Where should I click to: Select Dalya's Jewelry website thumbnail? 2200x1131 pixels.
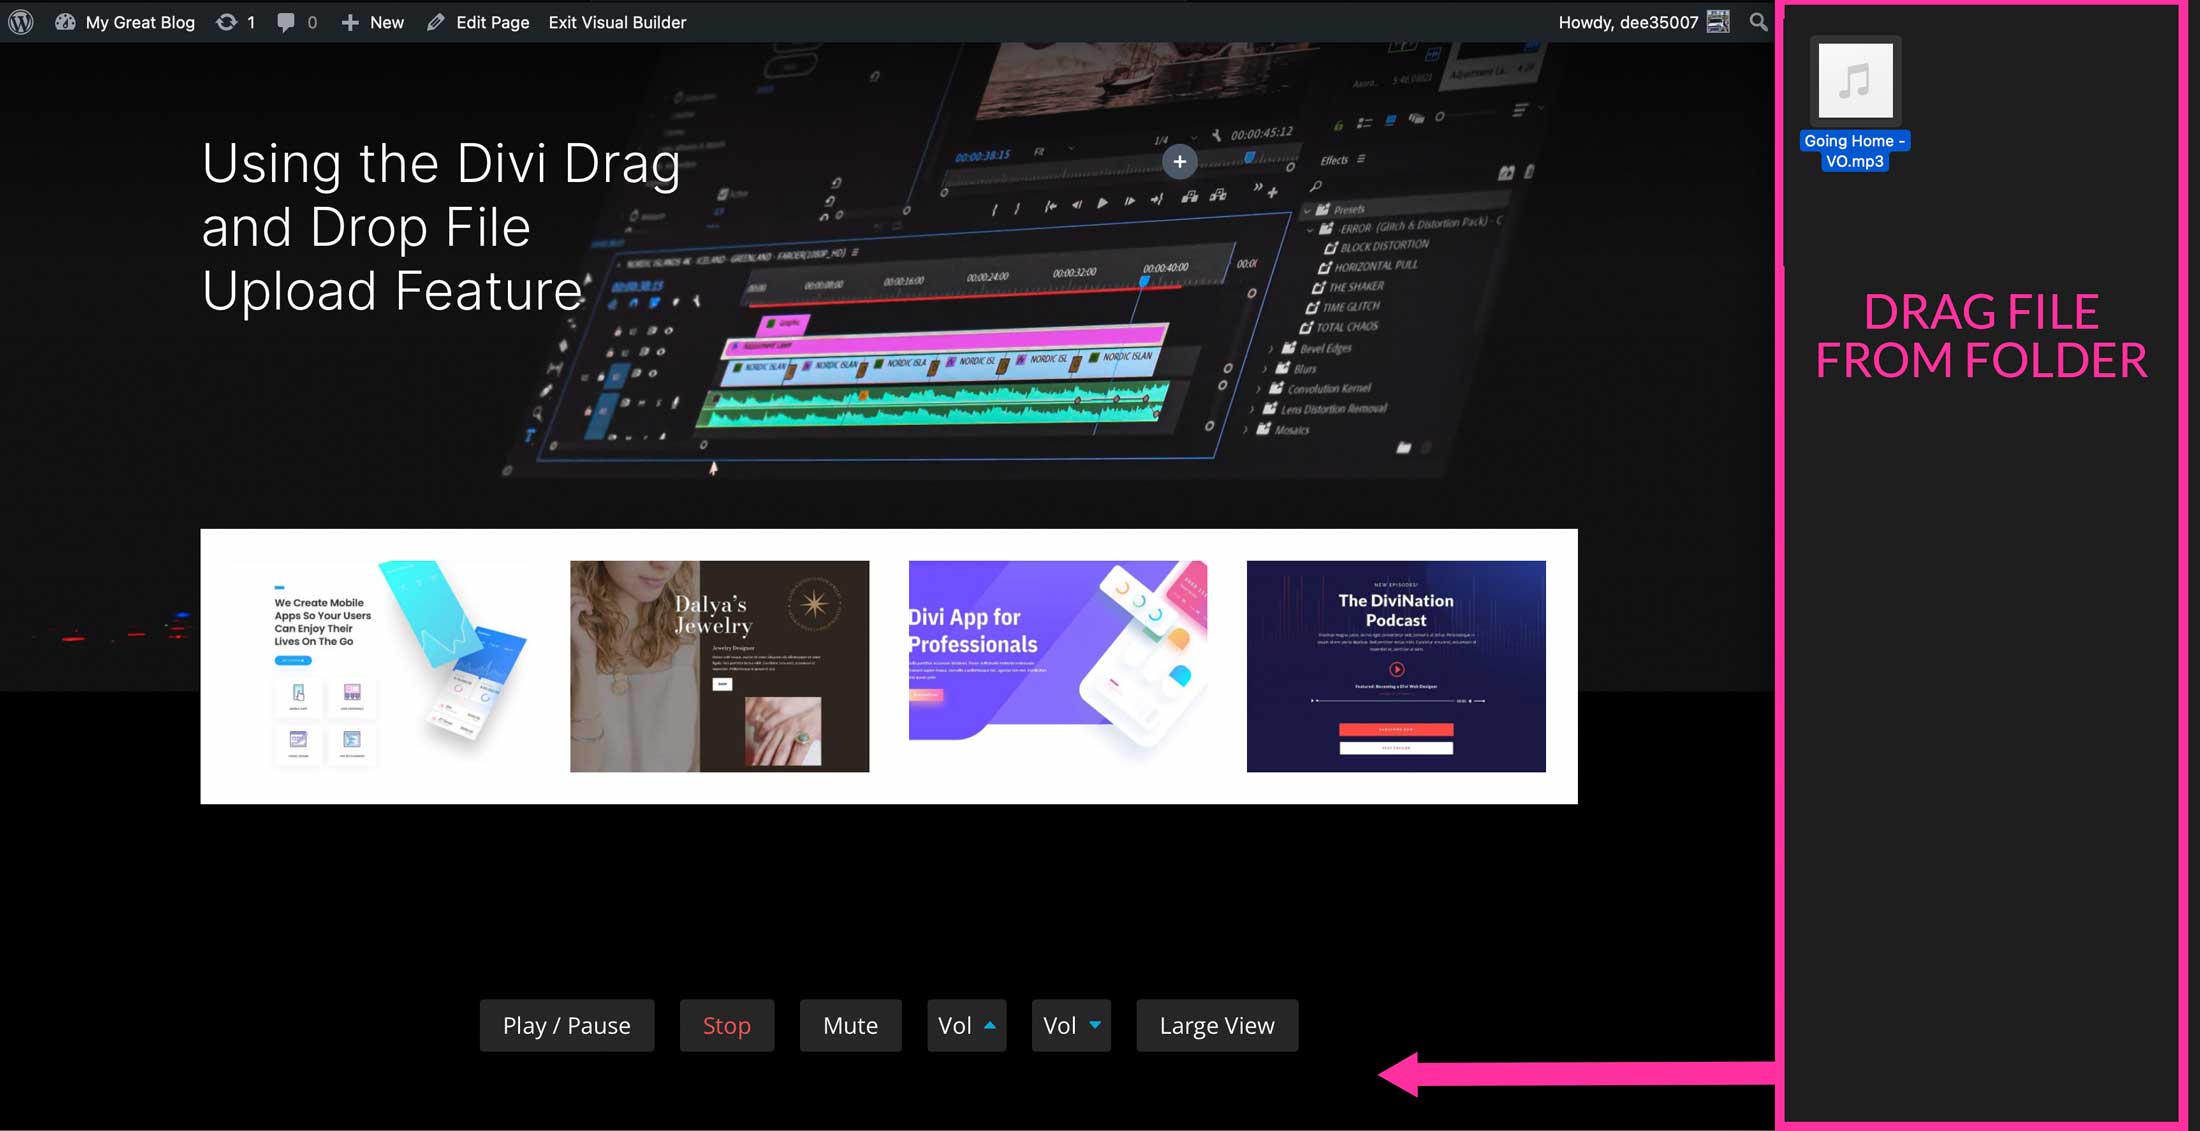tap(718, 665)
